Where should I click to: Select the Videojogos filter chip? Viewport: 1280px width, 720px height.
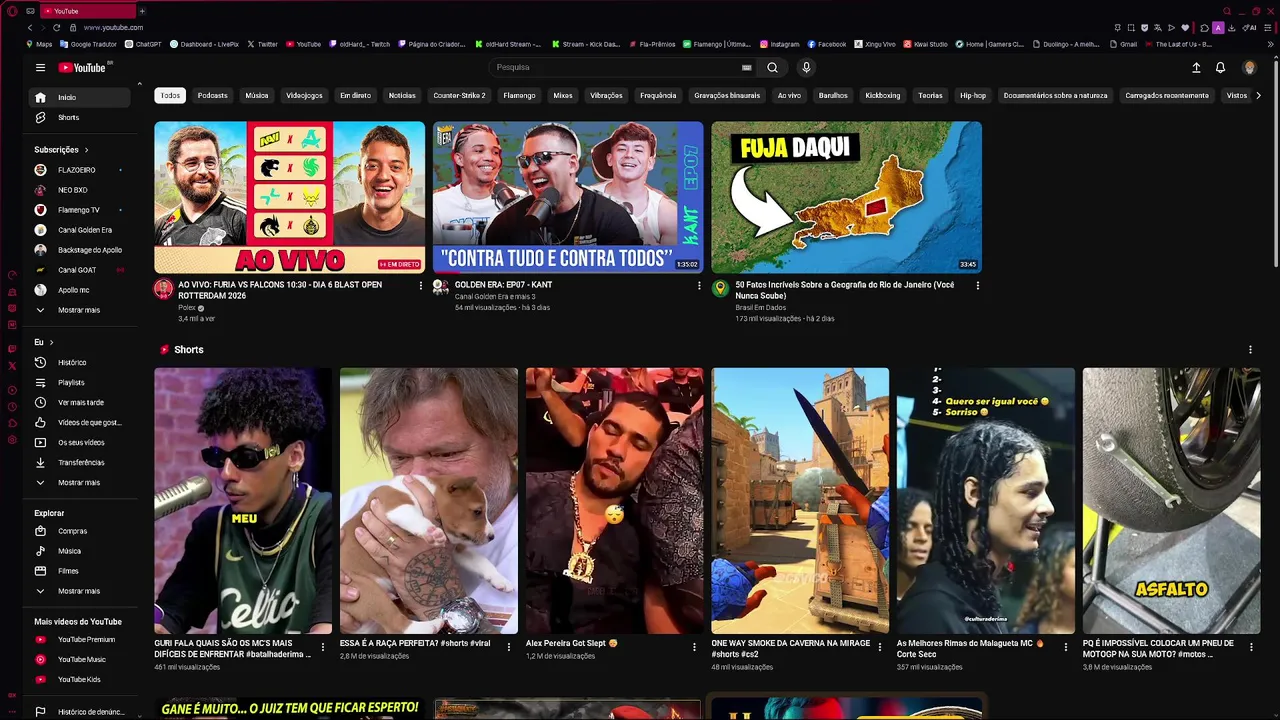coord(304,95)
